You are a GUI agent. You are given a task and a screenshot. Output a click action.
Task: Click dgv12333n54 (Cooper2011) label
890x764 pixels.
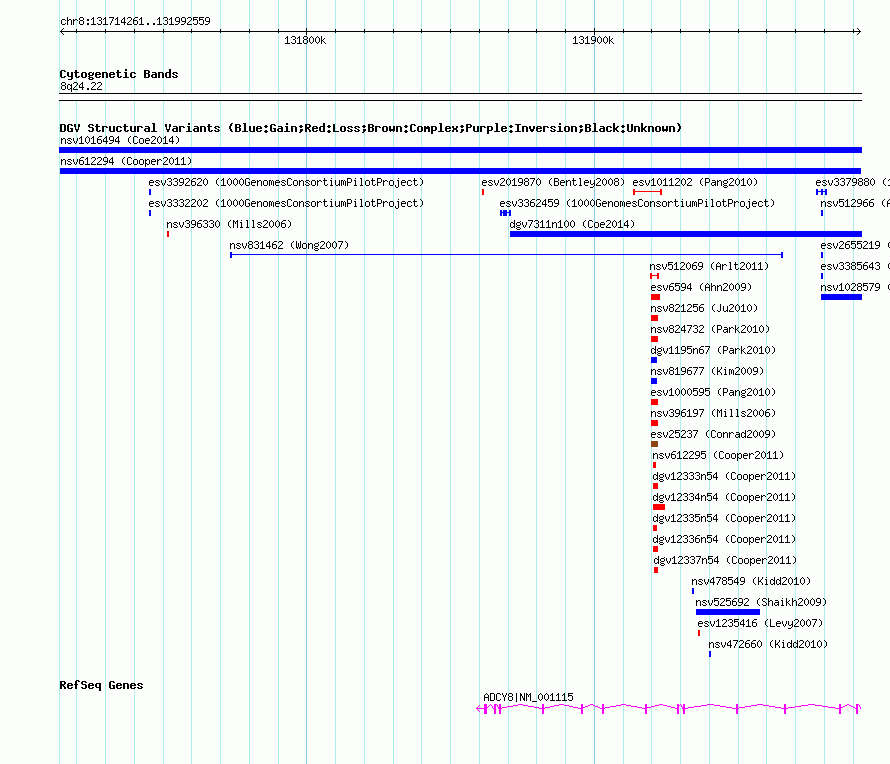(724, 476)
